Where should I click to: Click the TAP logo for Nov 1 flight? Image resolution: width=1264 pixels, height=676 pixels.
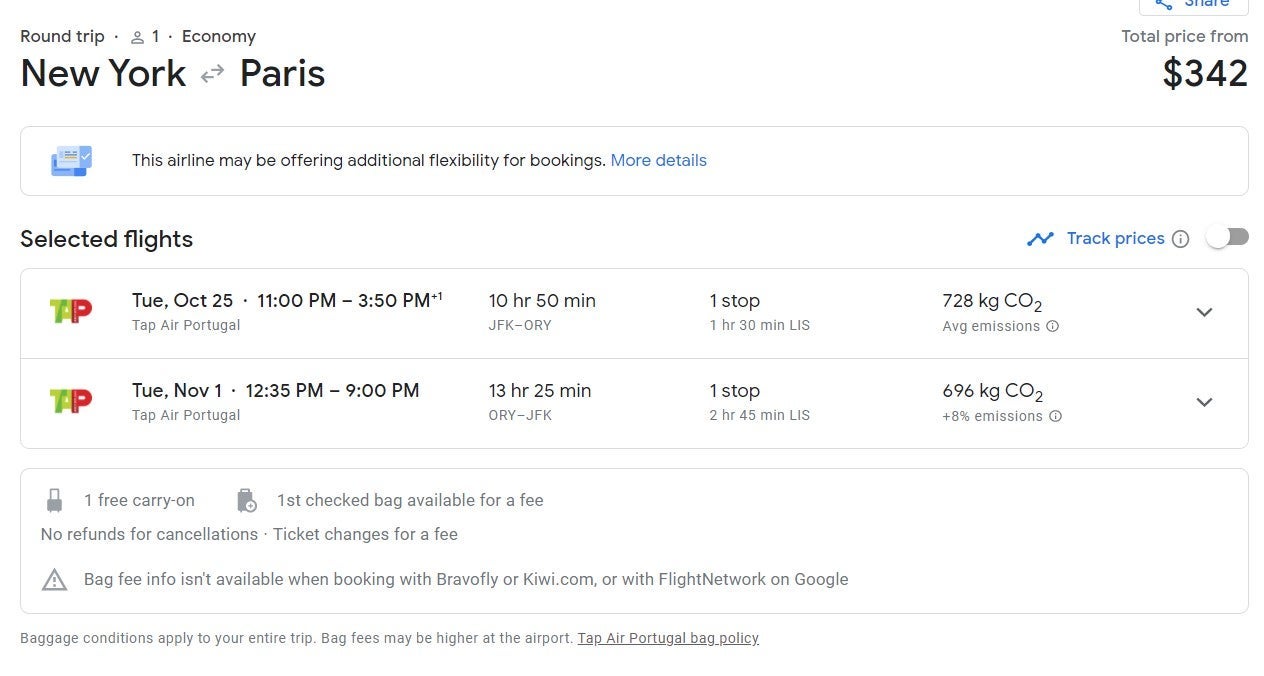[70, 401]
